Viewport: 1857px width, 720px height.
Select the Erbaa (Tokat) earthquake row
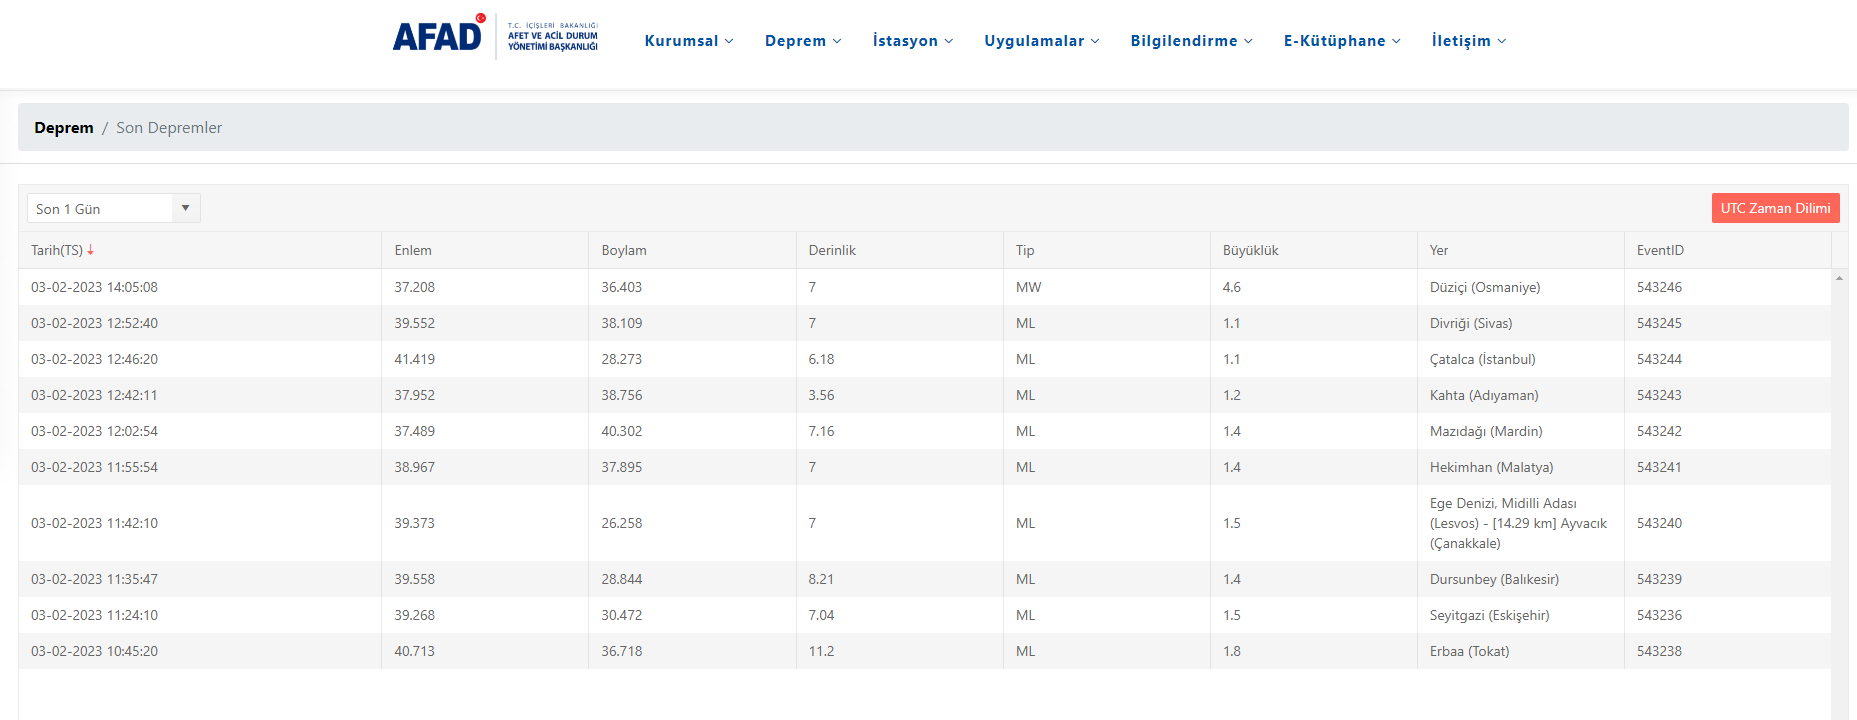(x=1469, y=651)
